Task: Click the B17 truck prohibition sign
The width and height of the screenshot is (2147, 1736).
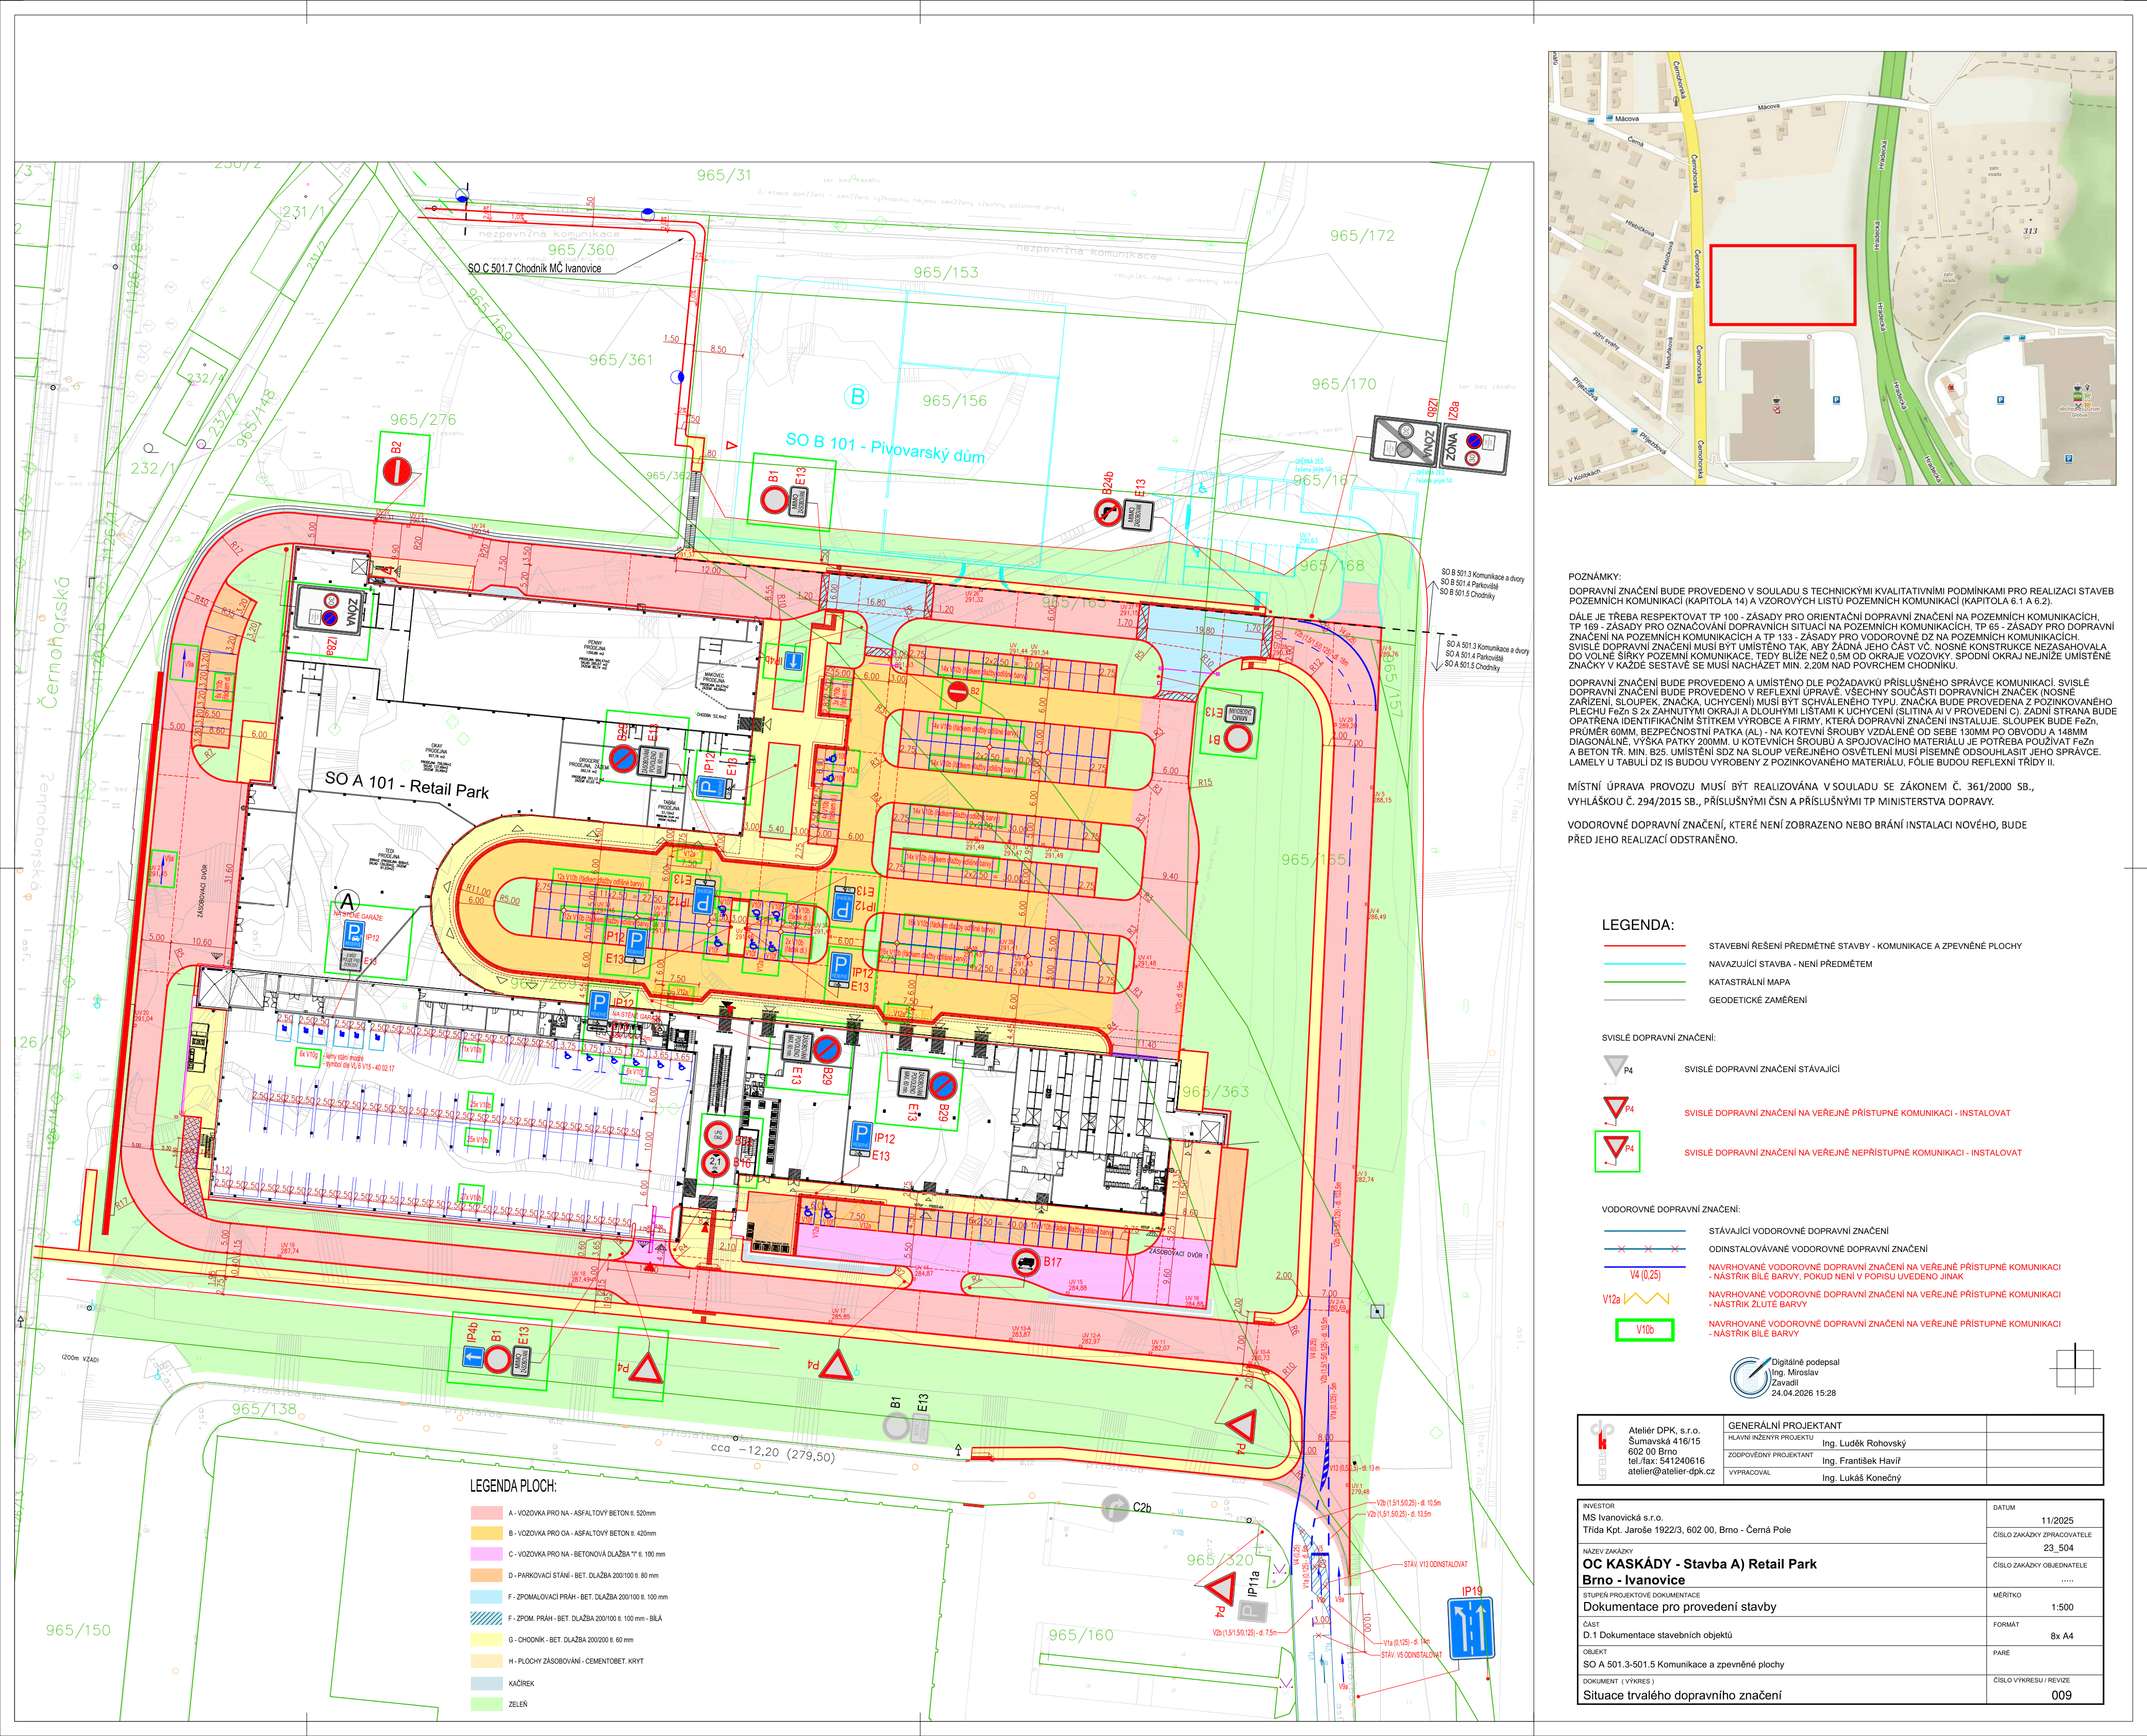Action: 1025,1262
